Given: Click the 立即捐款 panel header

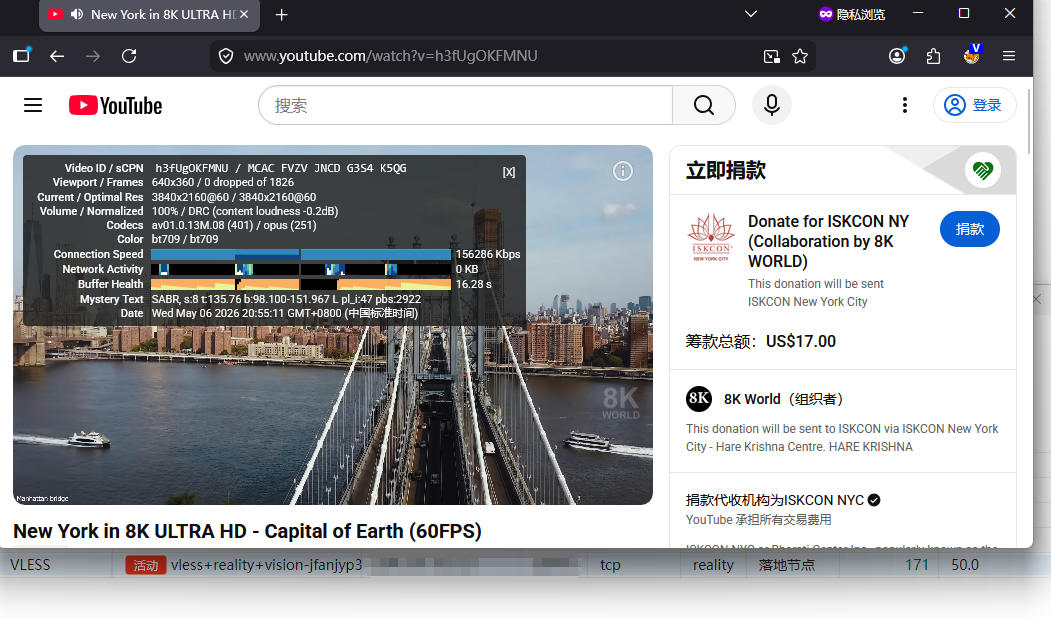Looking at the screenshot, I should pyautogui.click(x=726, y=170).
